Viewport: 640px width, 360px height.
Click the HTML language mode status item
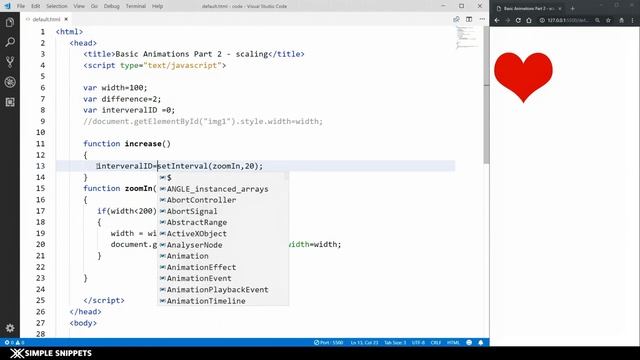(453, 342)
